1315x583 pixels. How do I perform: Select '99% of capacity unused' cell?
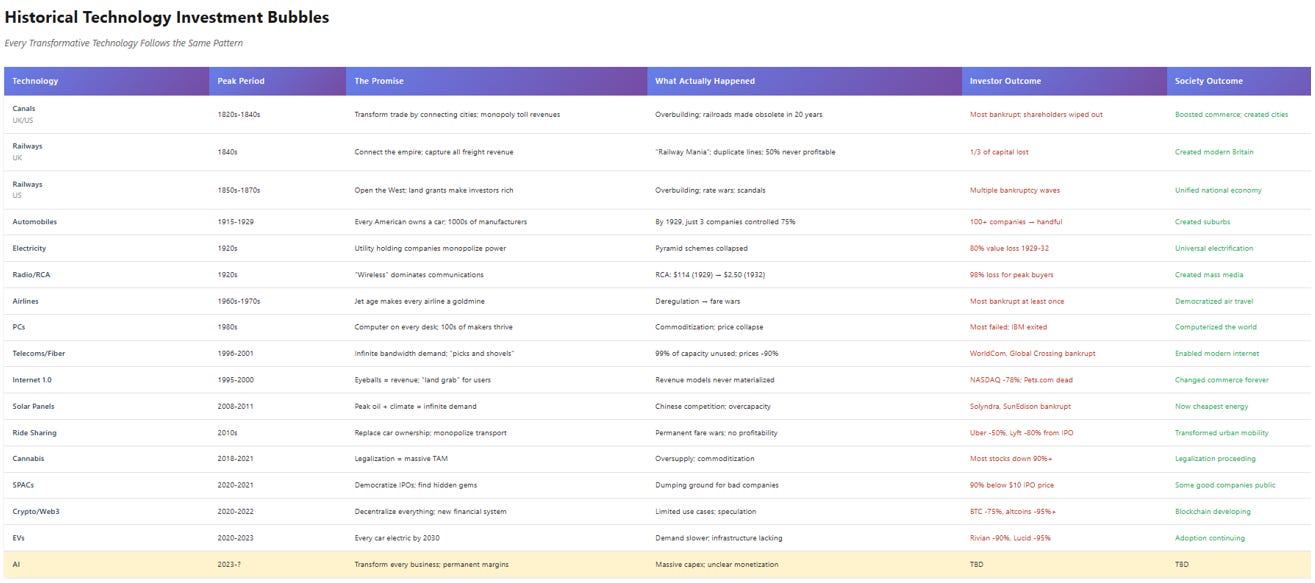(804, 353)
